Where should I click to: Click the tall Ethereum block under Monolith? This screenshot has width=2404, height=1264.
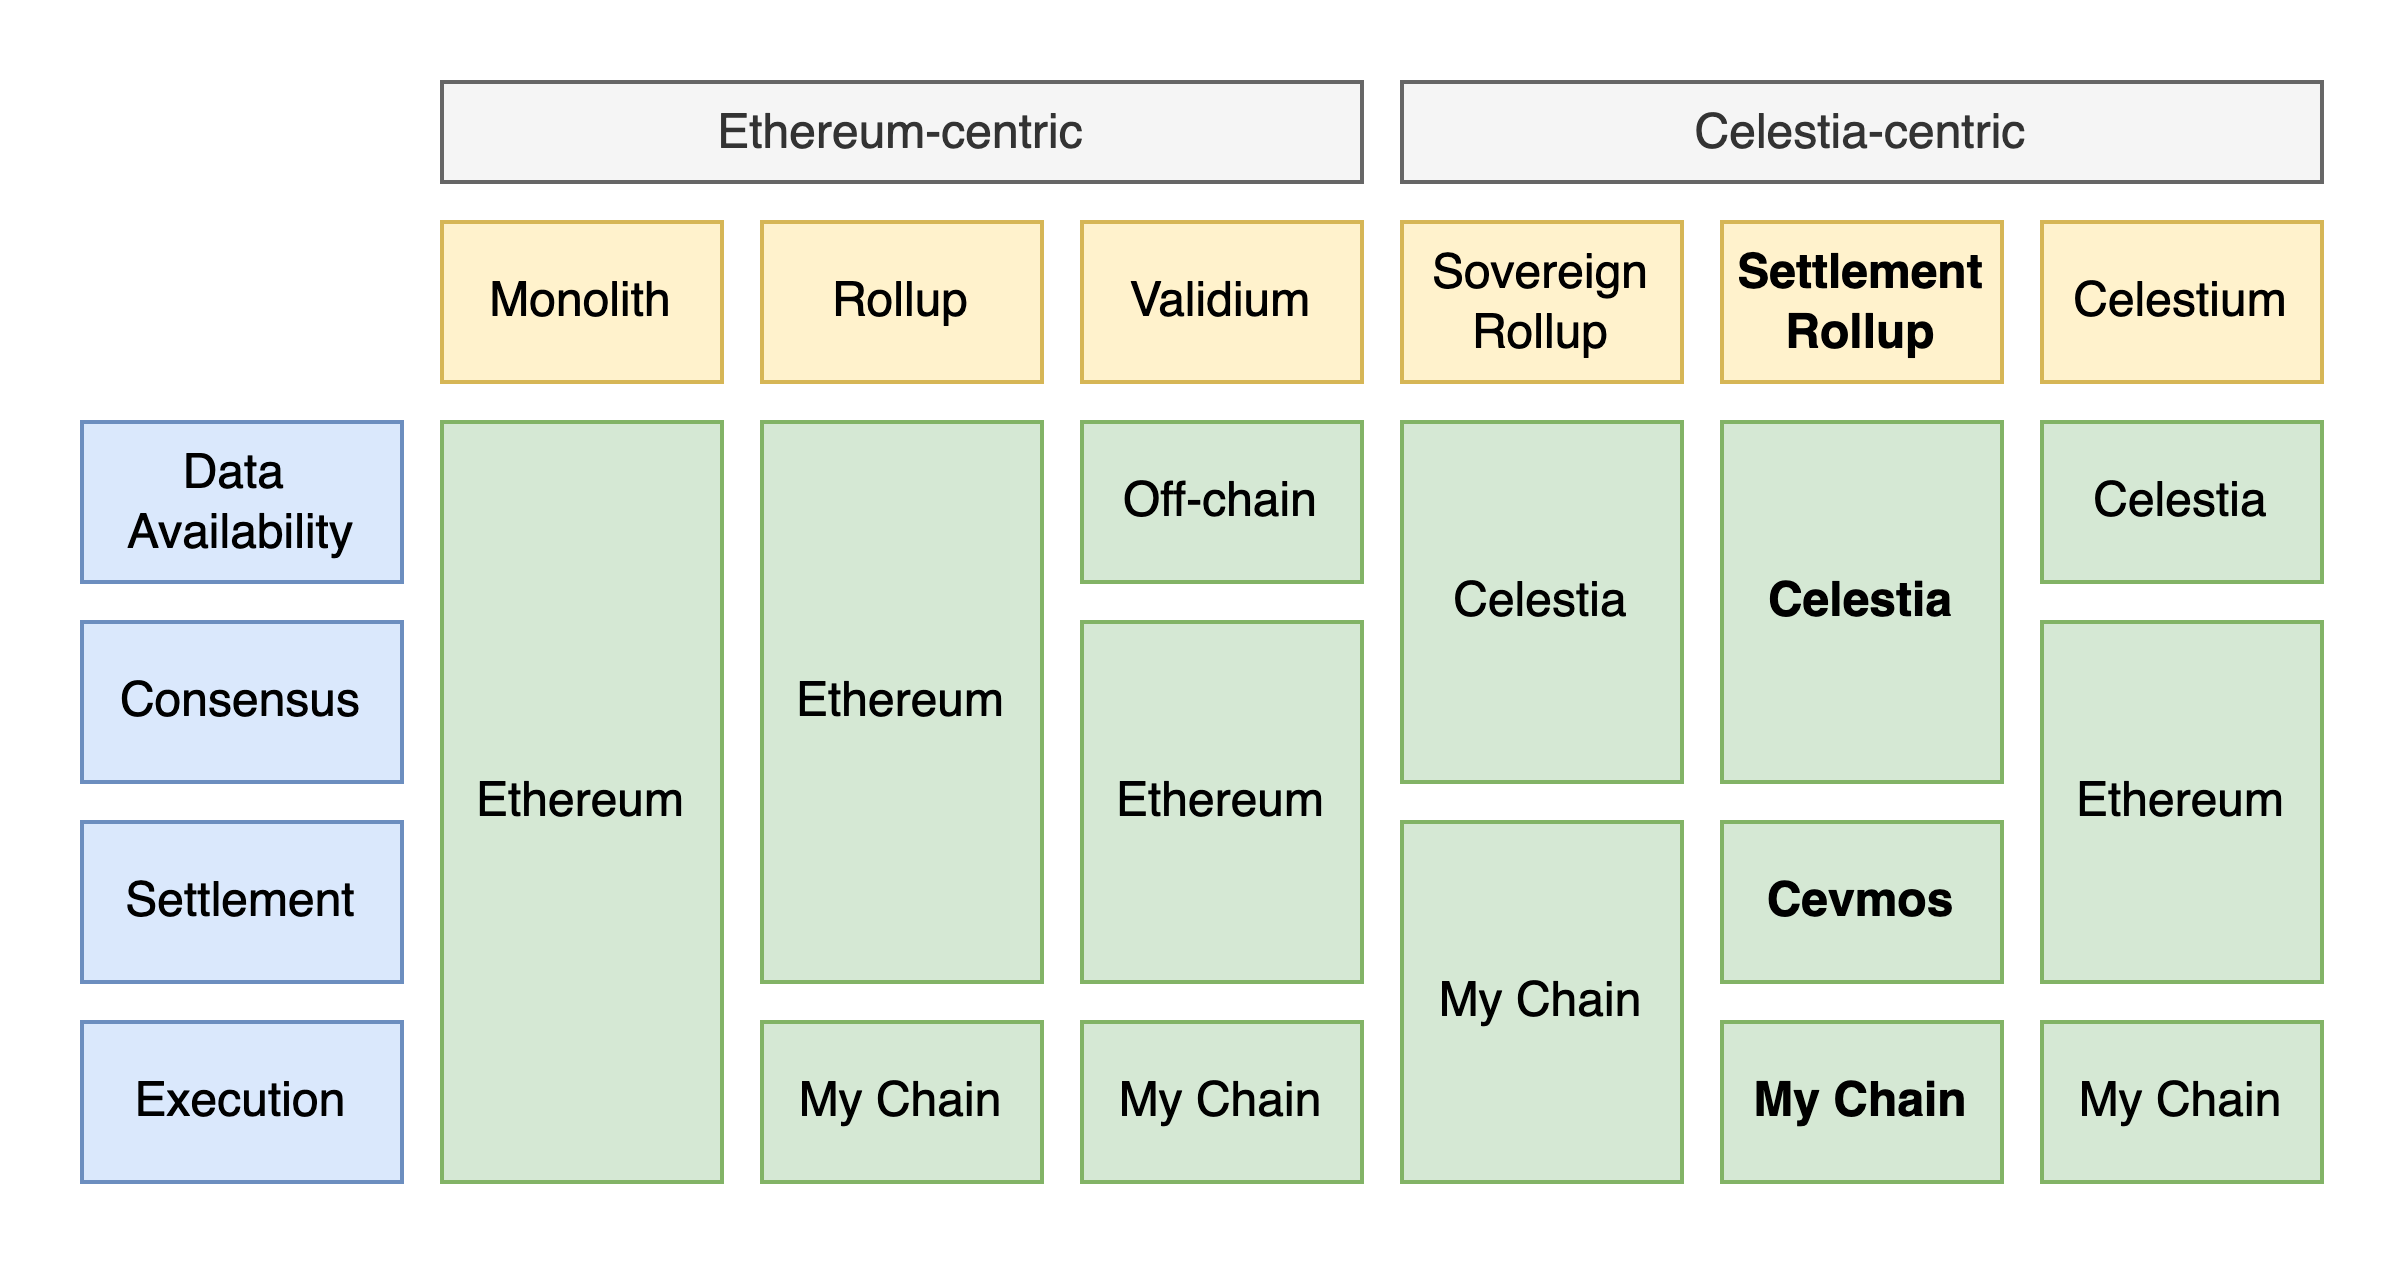[x=581, y=801]
